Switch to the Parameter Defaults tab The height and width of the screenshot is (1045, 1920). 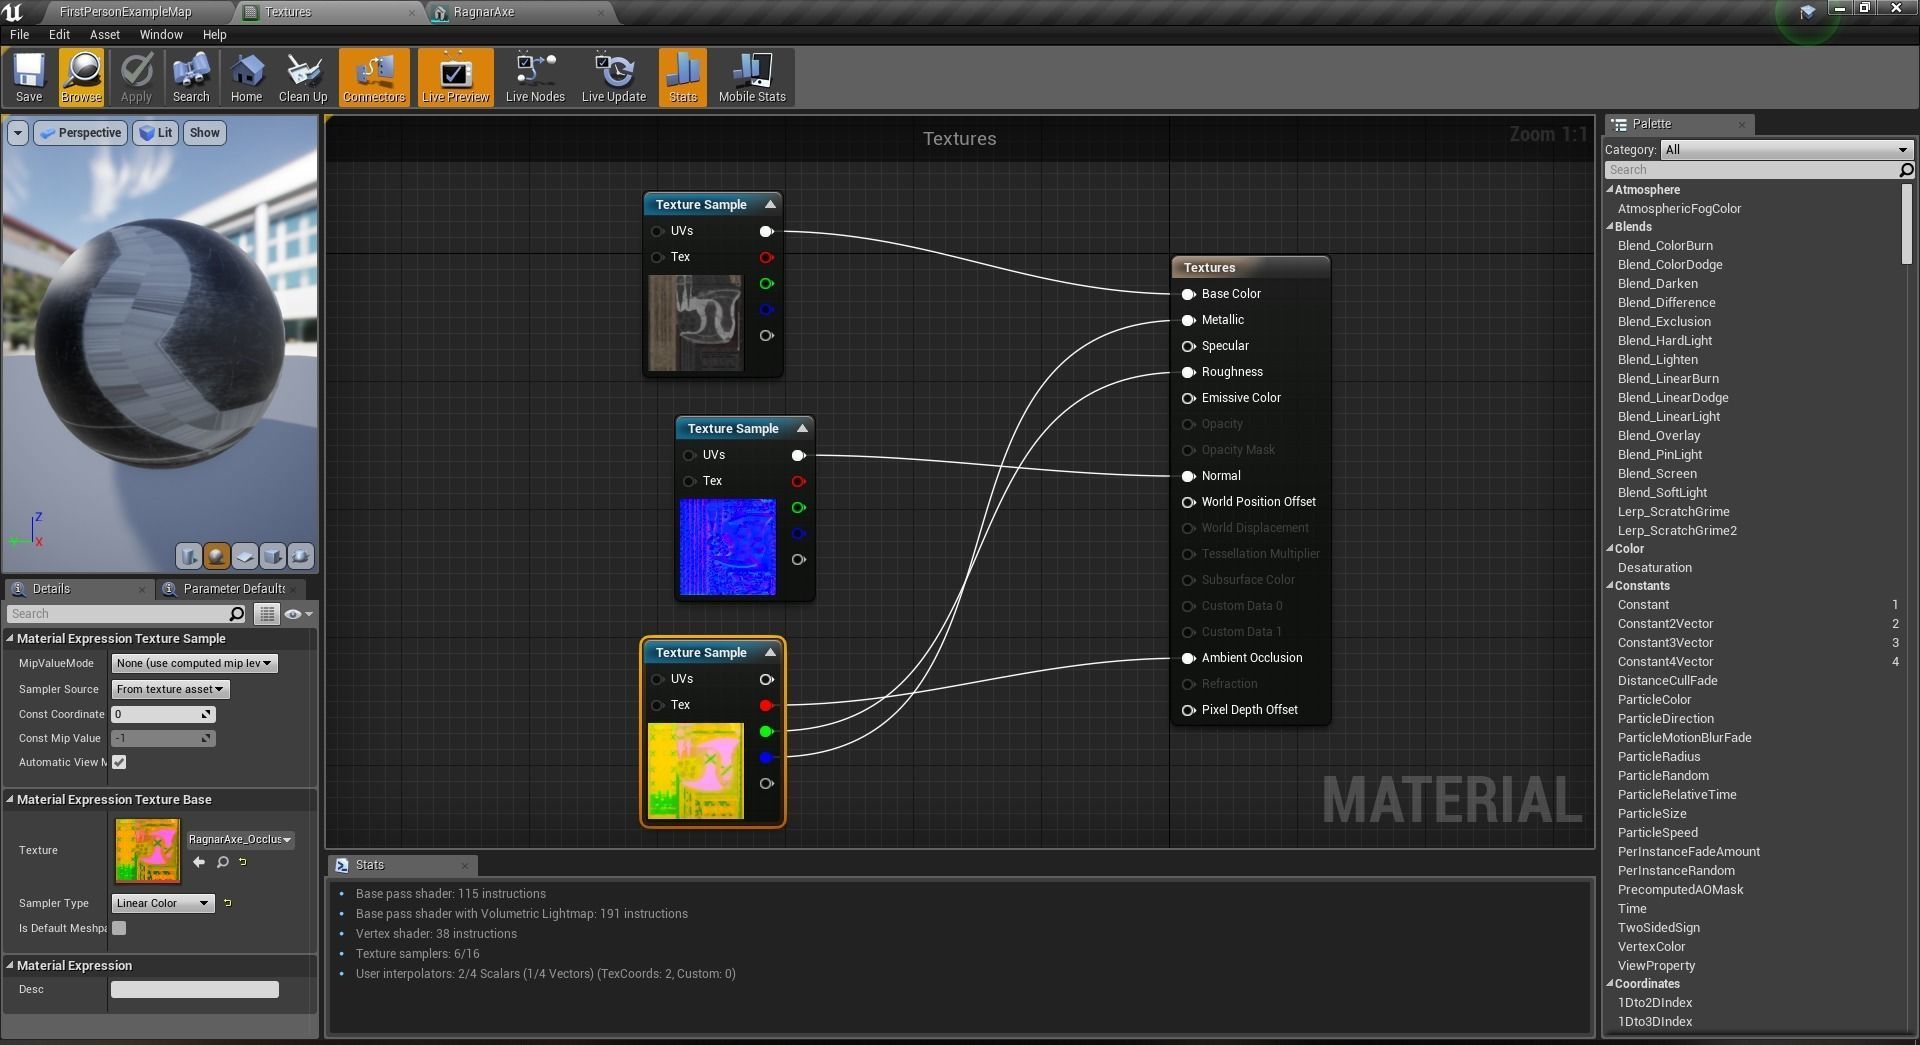(234, 589)
